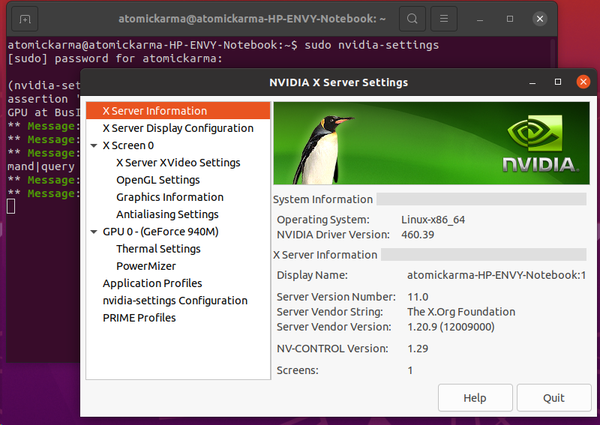The height and width of the screenshot is (425, 600).
Task: Open nvidia-settings Configuration
Action: coord(174,300)
